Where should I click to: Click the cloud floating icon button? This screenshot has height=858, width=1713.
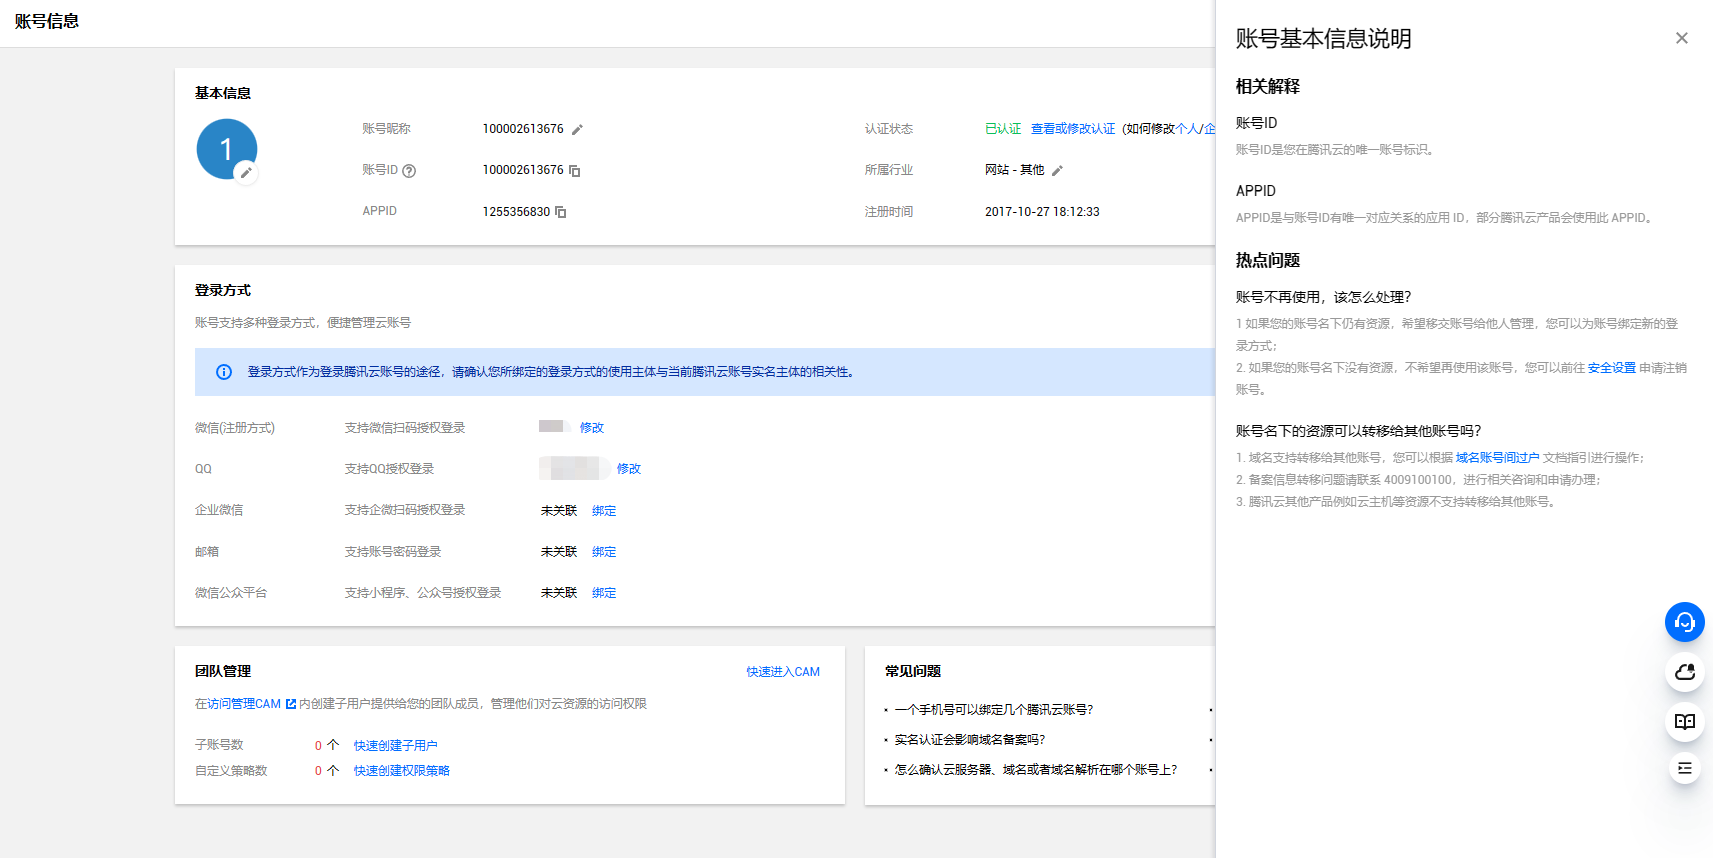[x=1684, y=672]
